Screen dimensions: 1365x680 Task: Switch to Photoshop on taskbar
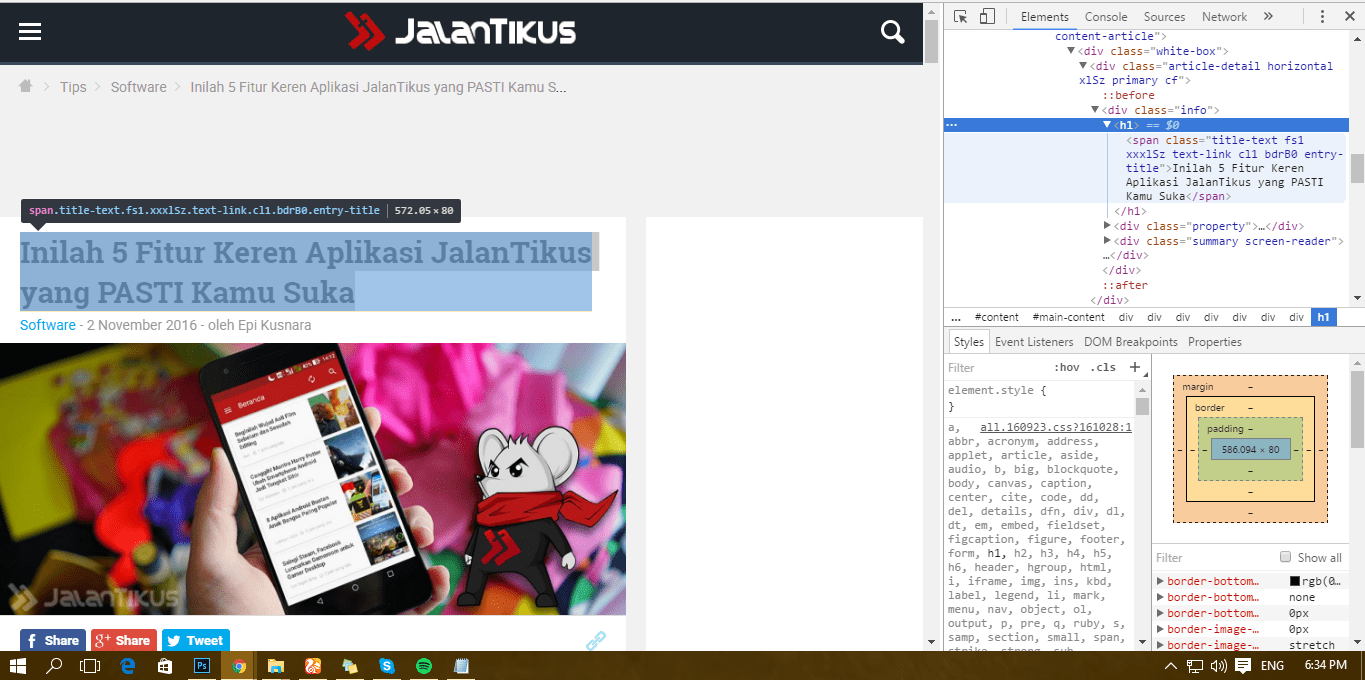click(x=201, y=665)
